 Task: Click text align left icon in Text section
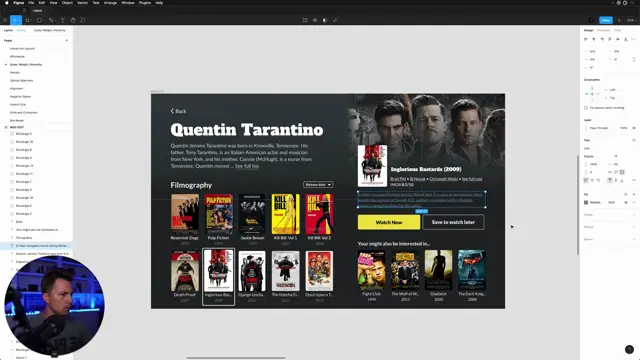[586, 180]
